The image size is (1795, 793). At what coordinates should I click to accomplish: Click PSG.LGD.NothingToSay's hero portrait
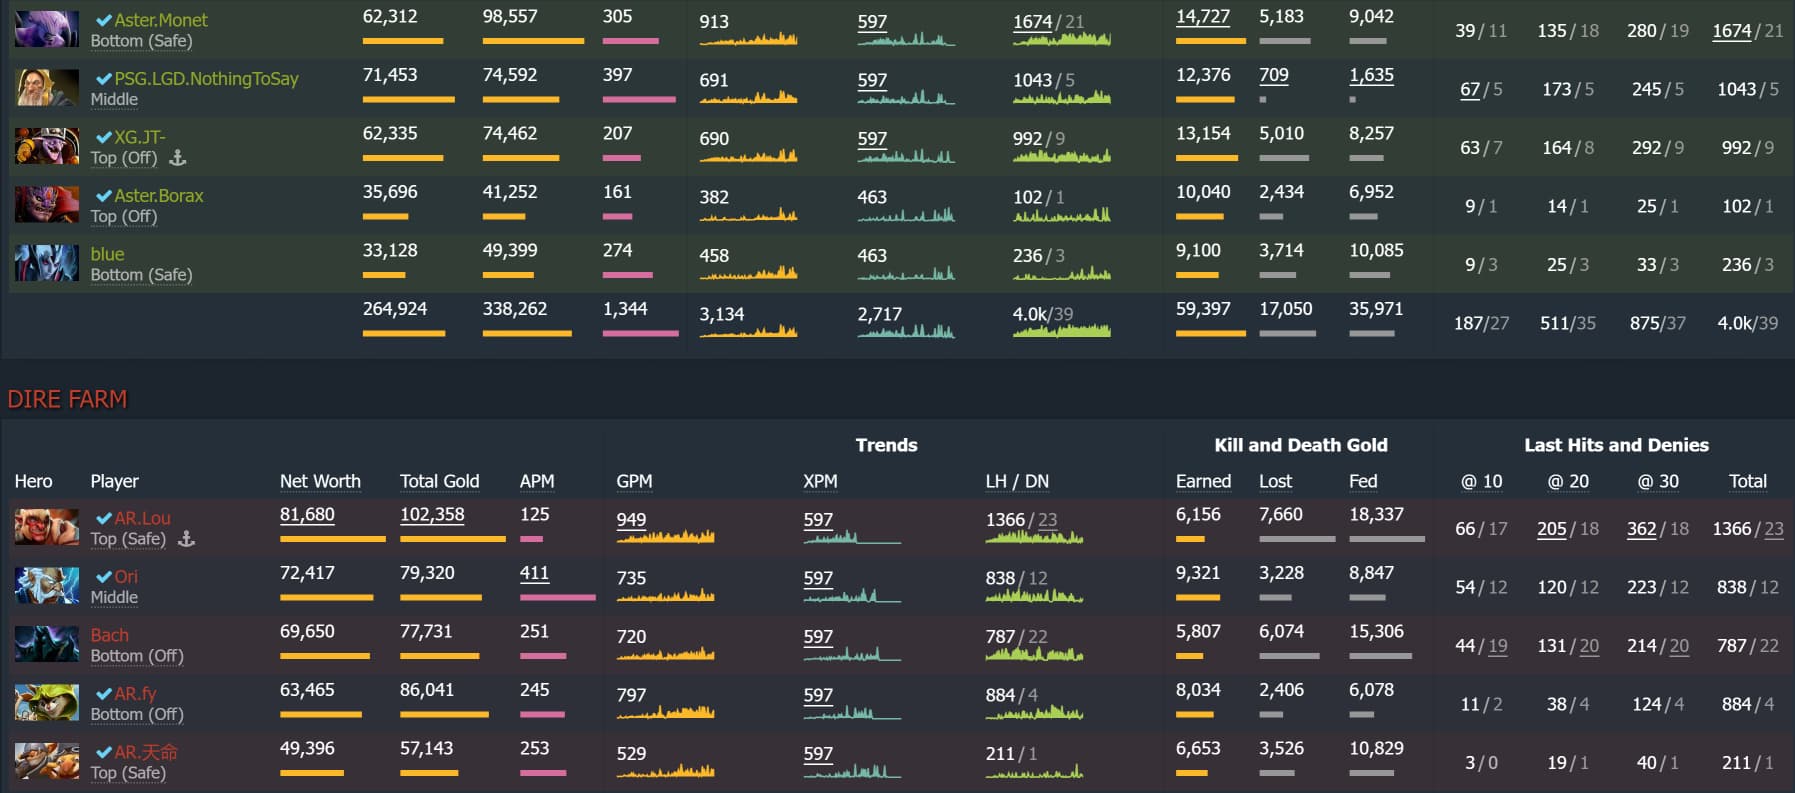(x=46, y=88)
